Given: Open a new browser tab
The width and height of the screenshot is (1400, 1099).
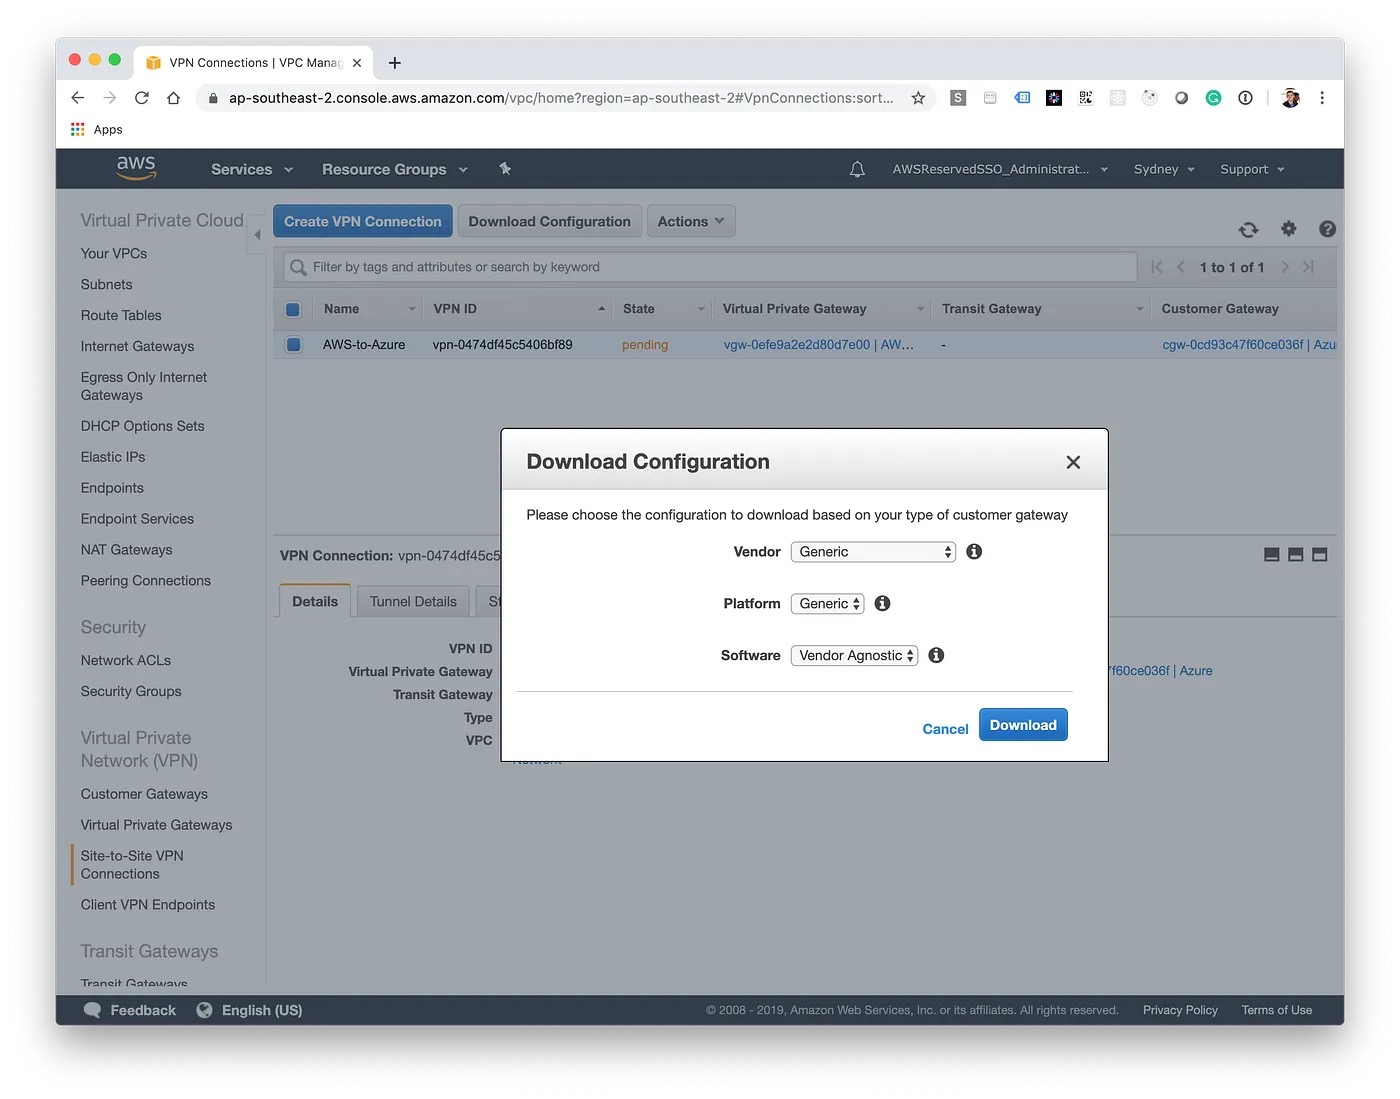Looking at the screenshot, I should pyautogui.click(x=395, y=63).
